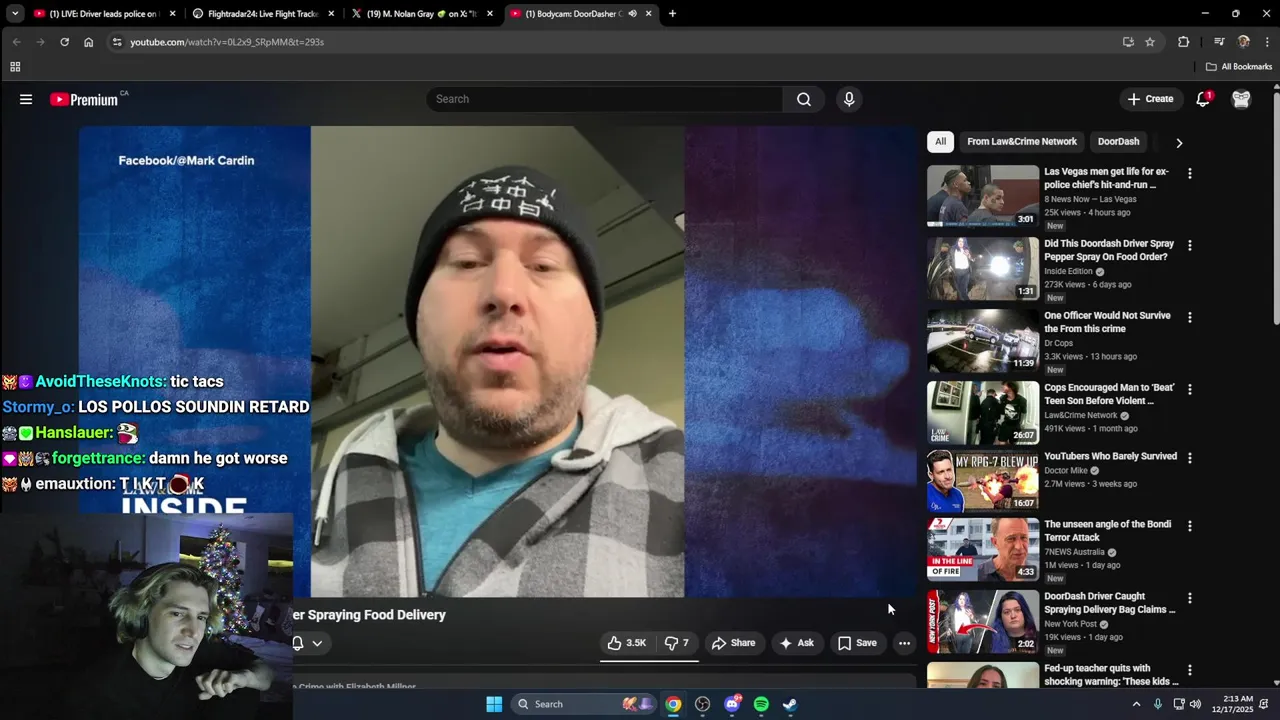Select the All filter chip

[940, 142]
